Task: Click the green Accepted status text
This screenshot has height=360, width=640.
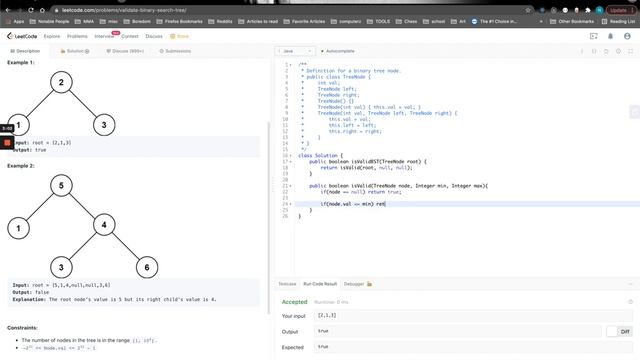Action: [x=294, y=302]
